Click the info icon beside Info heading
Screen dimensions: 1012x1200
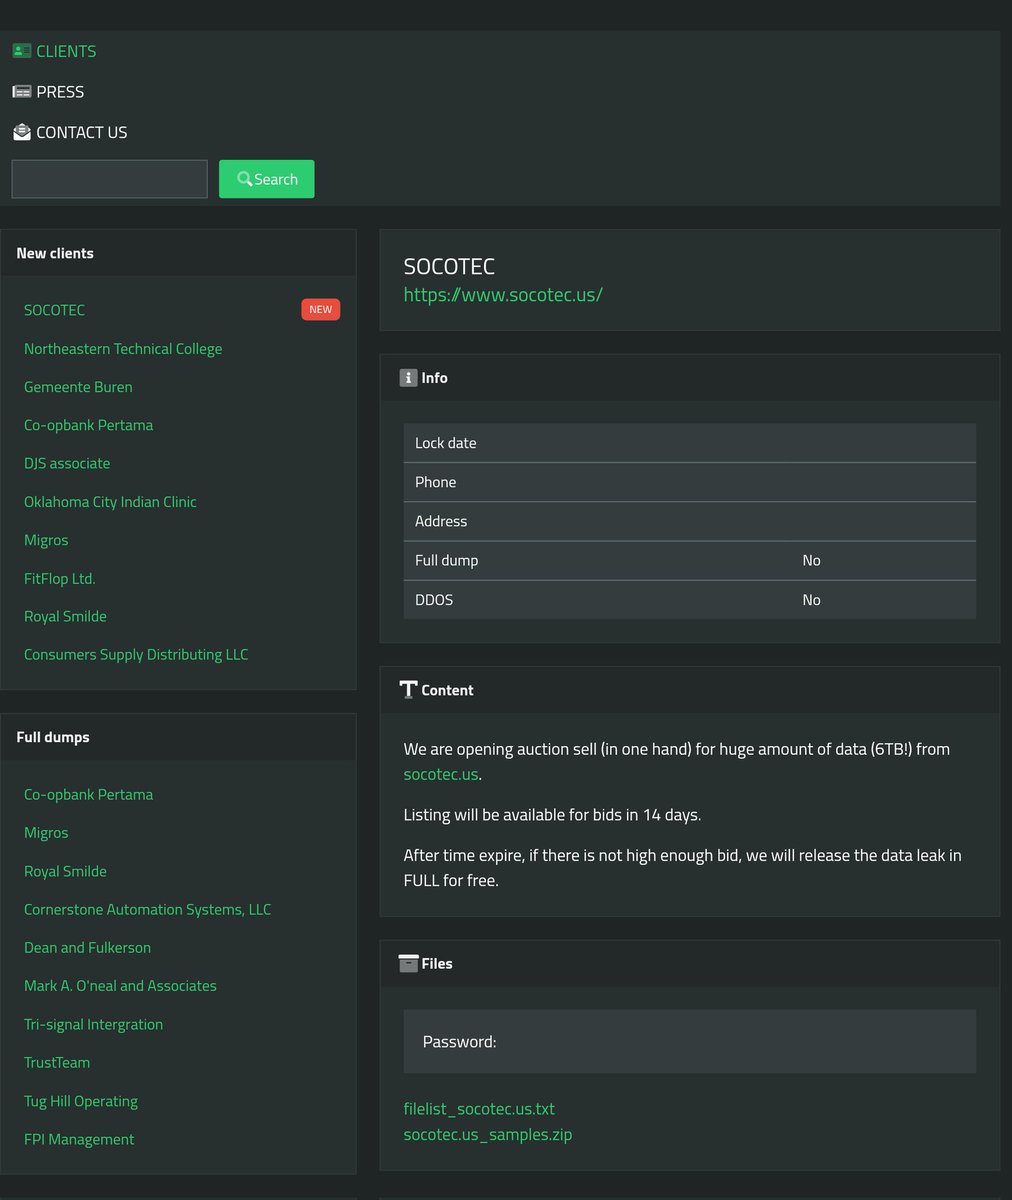click(x=408, y=378)
